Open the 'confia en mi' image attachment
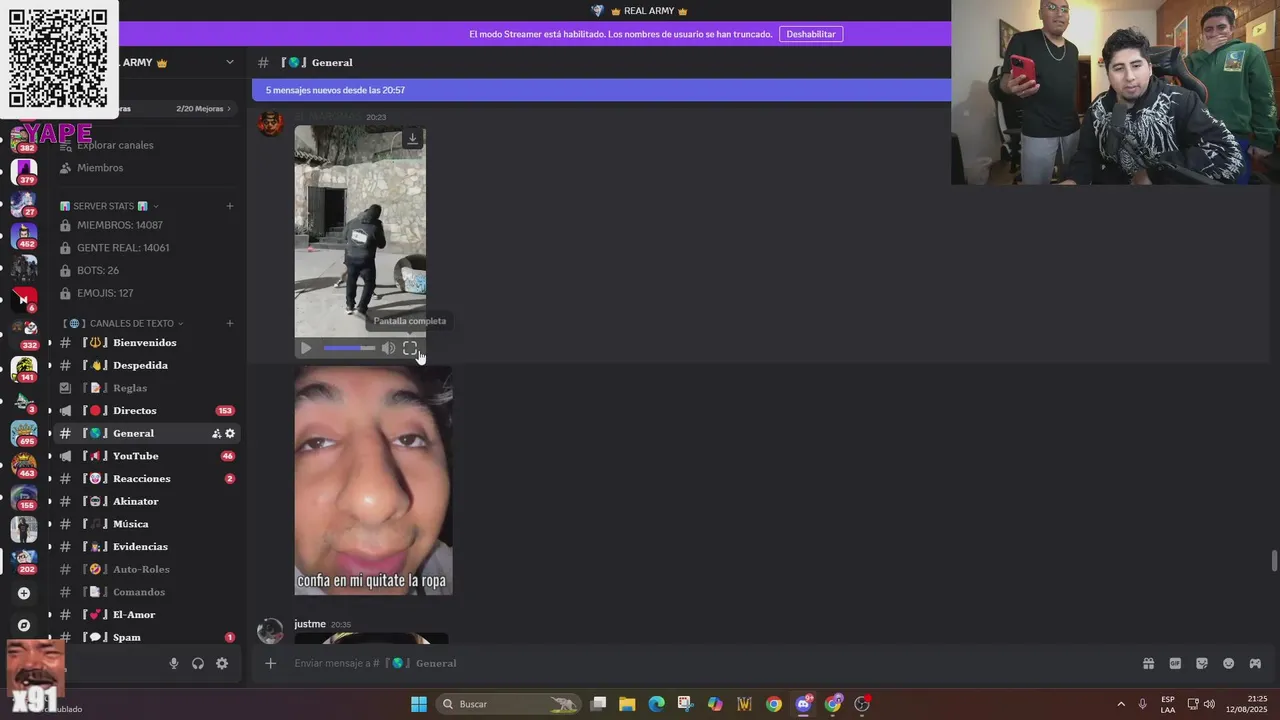 (373, 480)
